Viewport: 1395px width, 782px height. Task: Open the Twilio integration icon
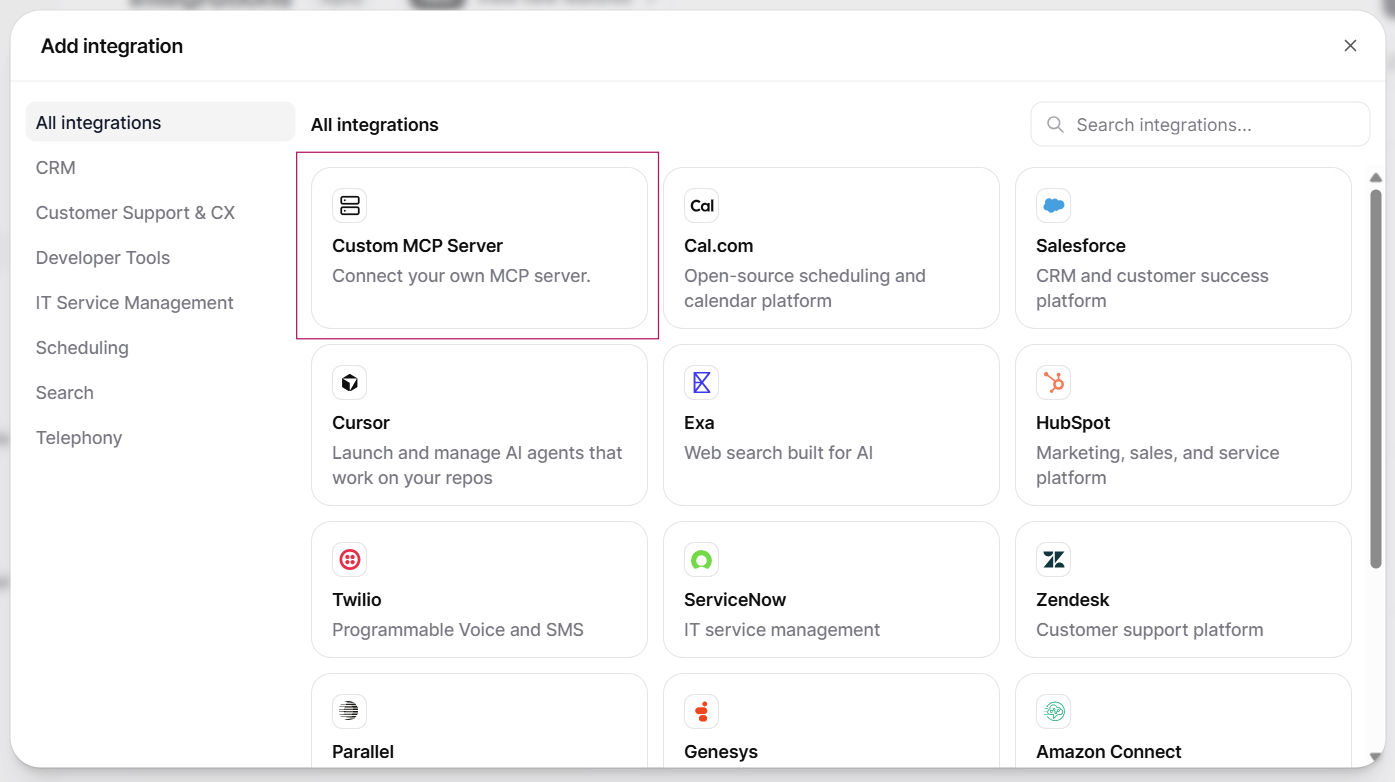tap(349, 558)
